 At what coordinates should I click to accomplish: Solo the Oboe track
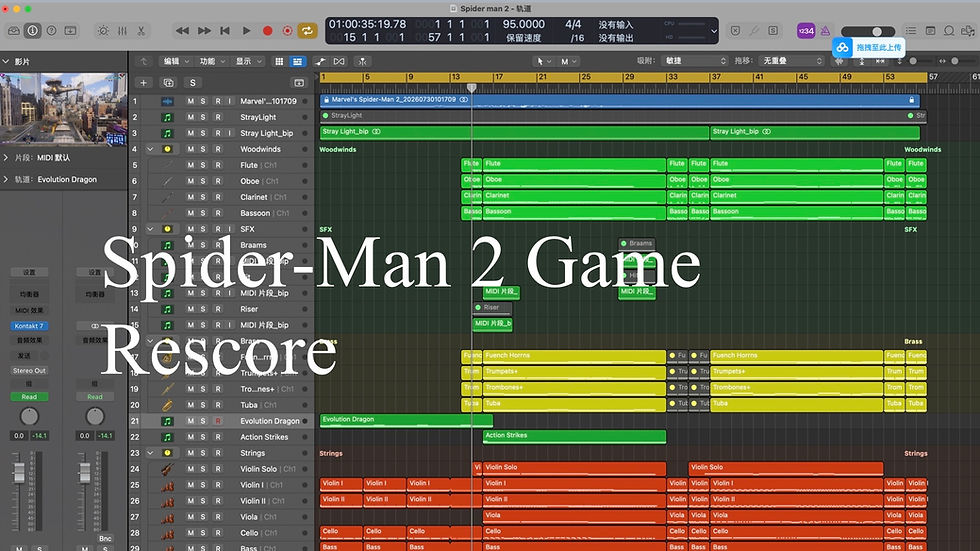[202, 181]
